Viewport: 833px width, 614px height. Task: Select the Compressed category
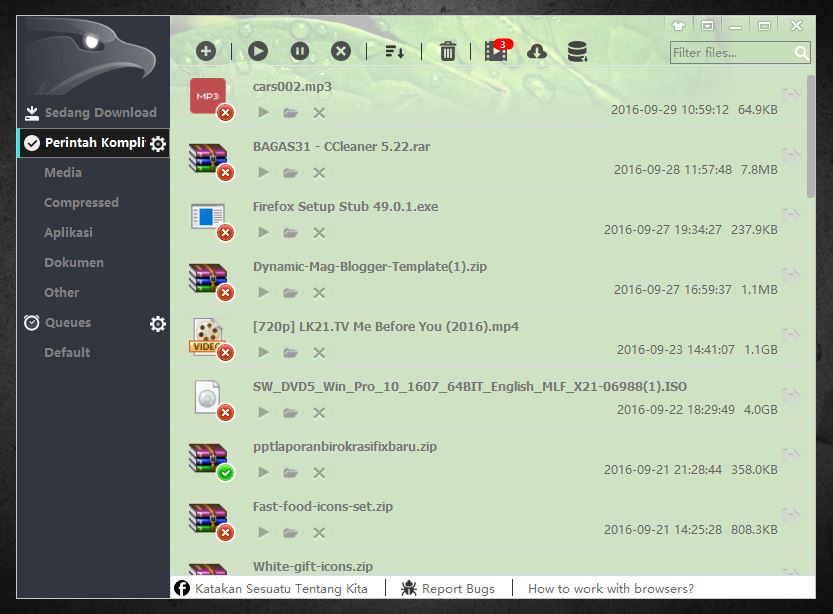click(81, 202)
